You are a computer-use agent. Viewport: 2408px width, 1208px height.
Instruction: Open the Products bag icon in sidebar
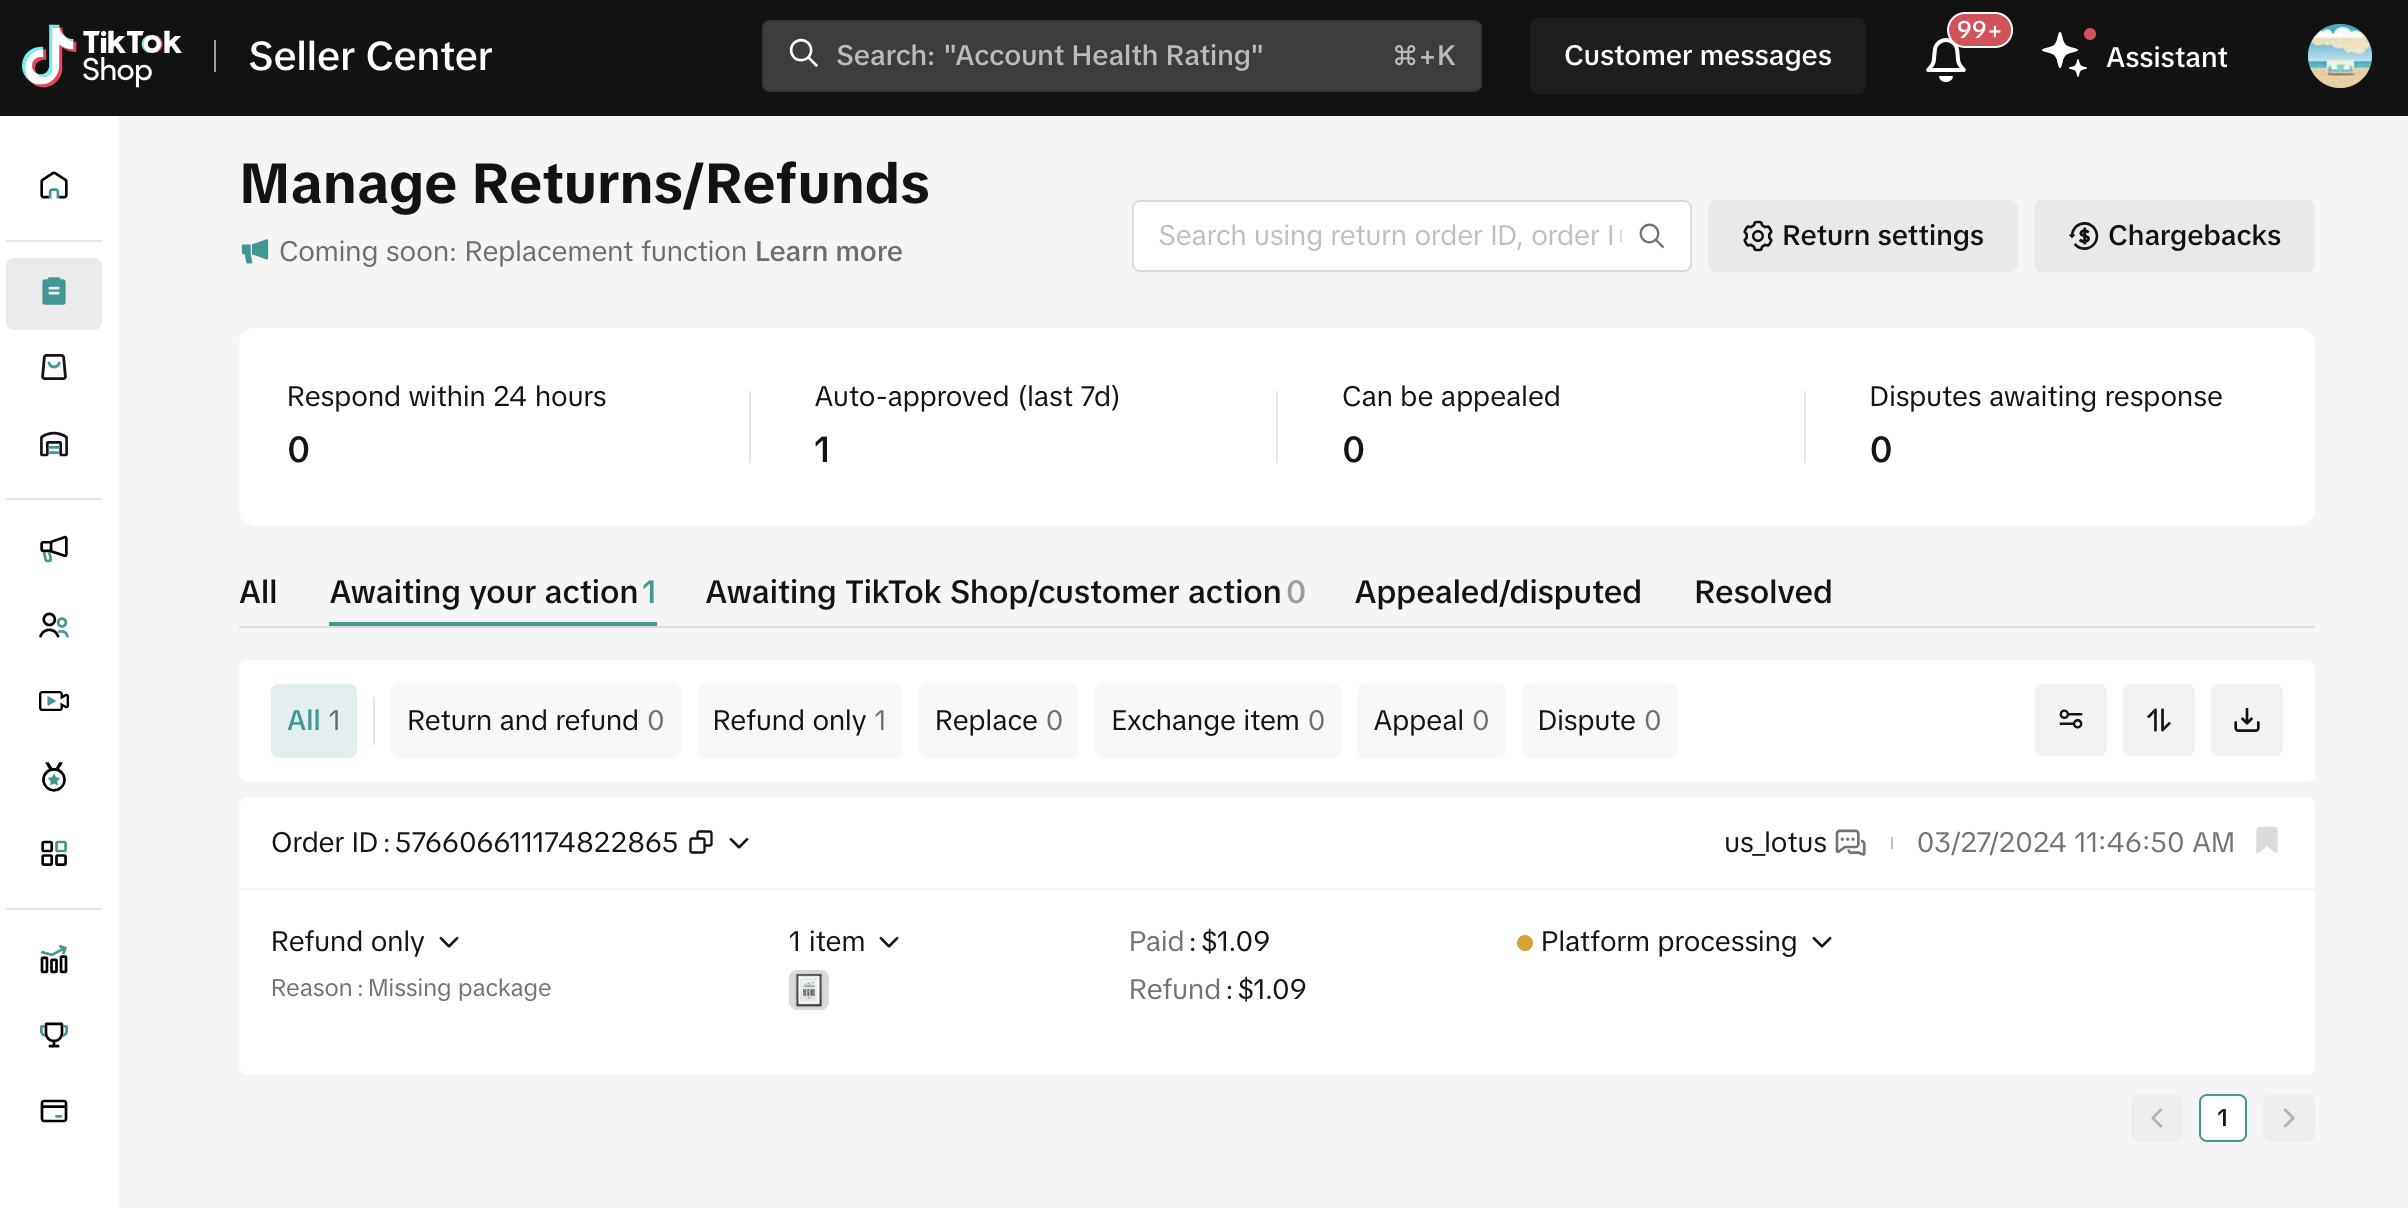coord(54,367)
